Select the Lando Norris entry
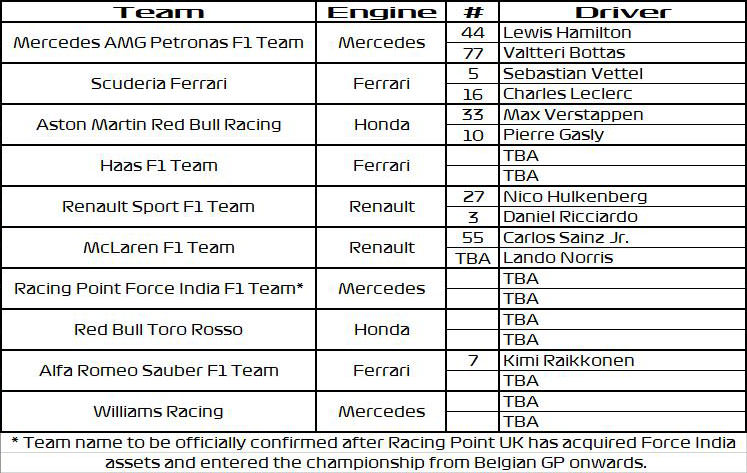 (x=622, y=258)
